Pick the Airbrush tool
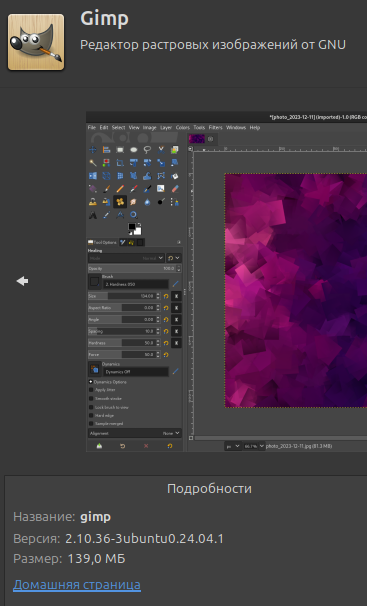 (134, 189)
